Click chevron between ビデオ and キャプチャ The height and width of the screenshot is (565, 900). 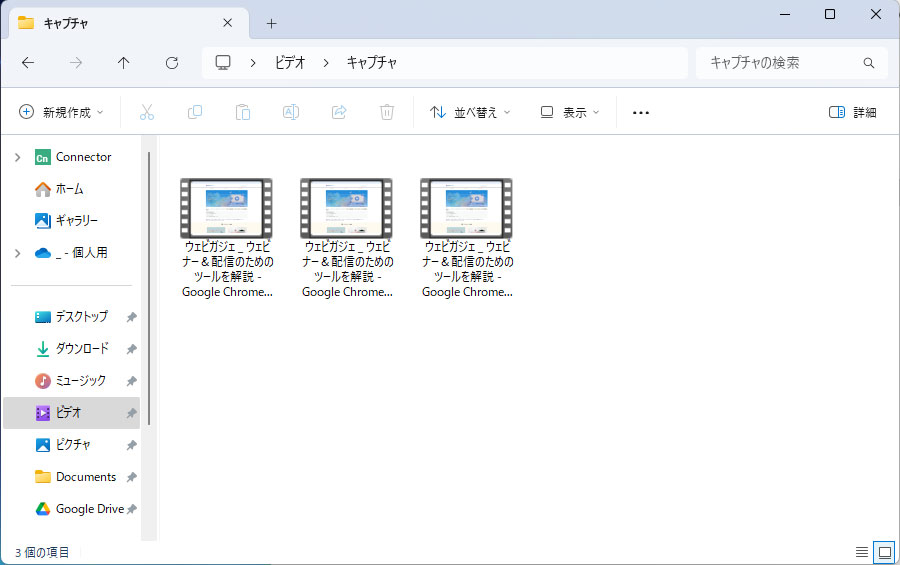click(325, 63)
